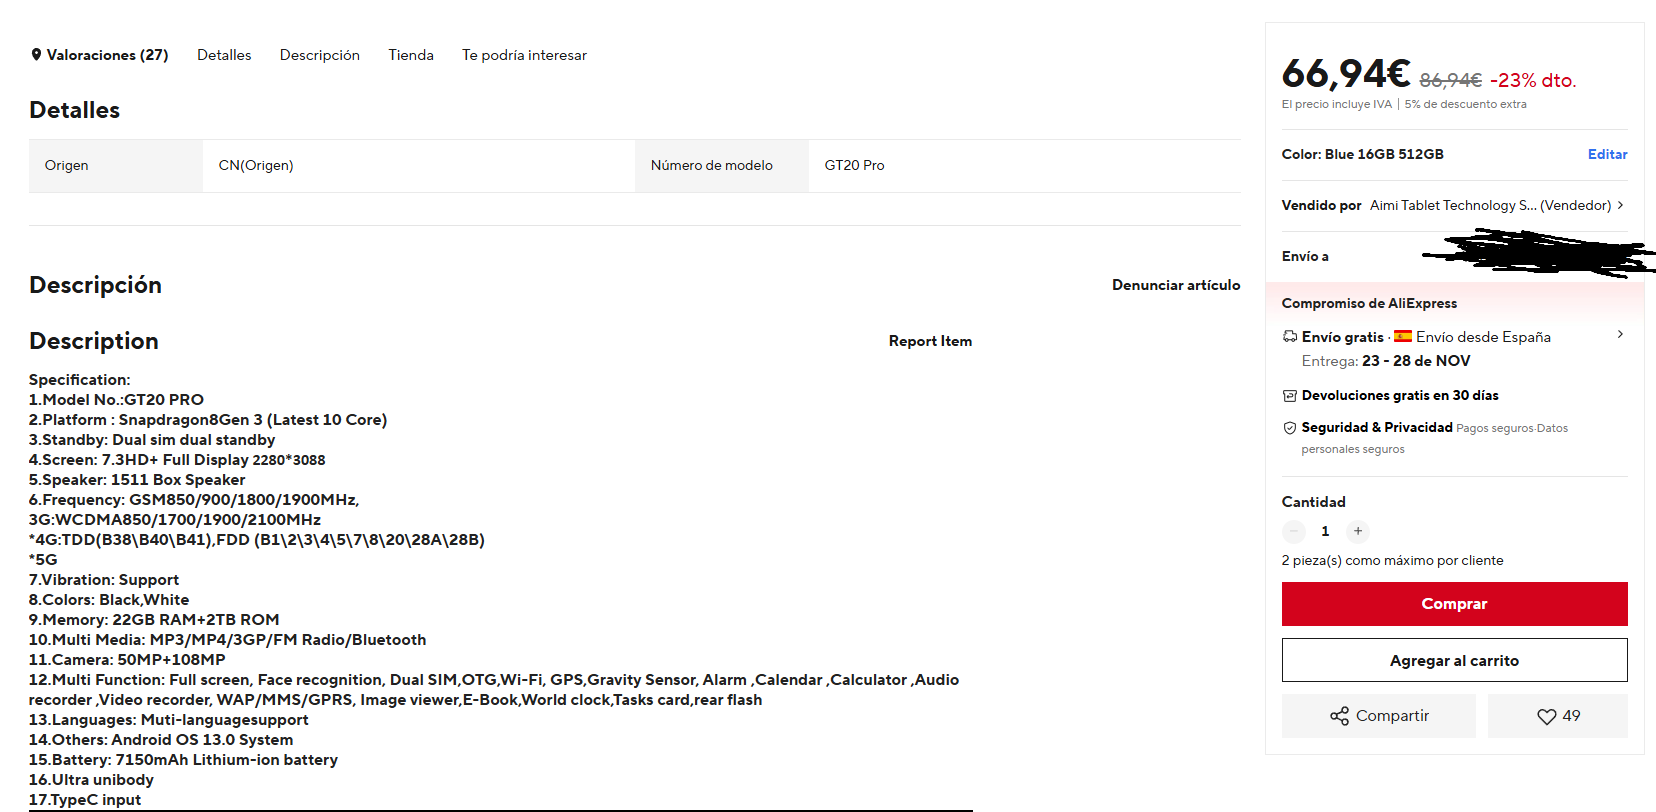Click the Compromiso de AliExpress heading
Viewport: 1656px width, 812px height.
tap(1369, 303)
